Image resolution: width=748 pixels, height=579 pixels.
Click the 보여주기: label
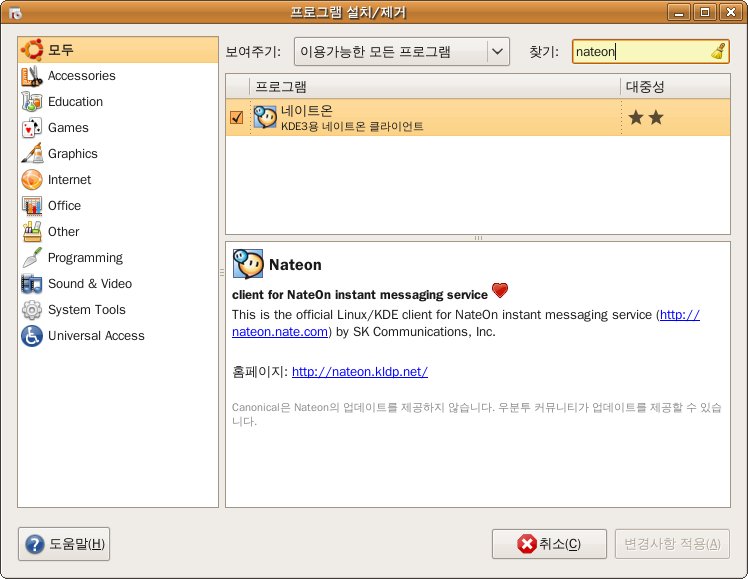[x=253, y=52]
